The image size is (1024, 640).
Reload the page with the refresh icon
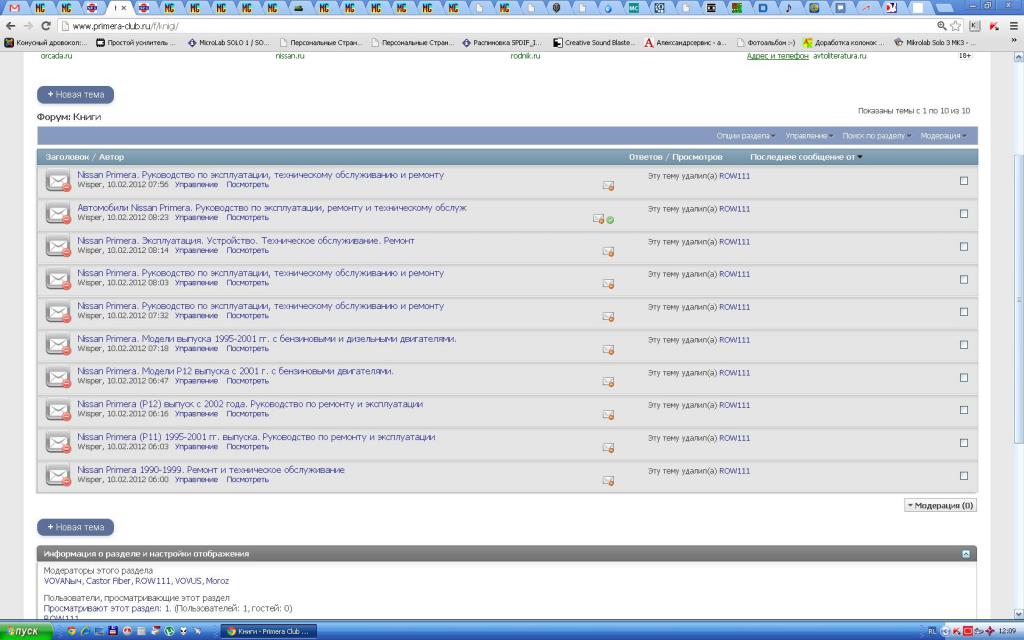pos(46,26)
